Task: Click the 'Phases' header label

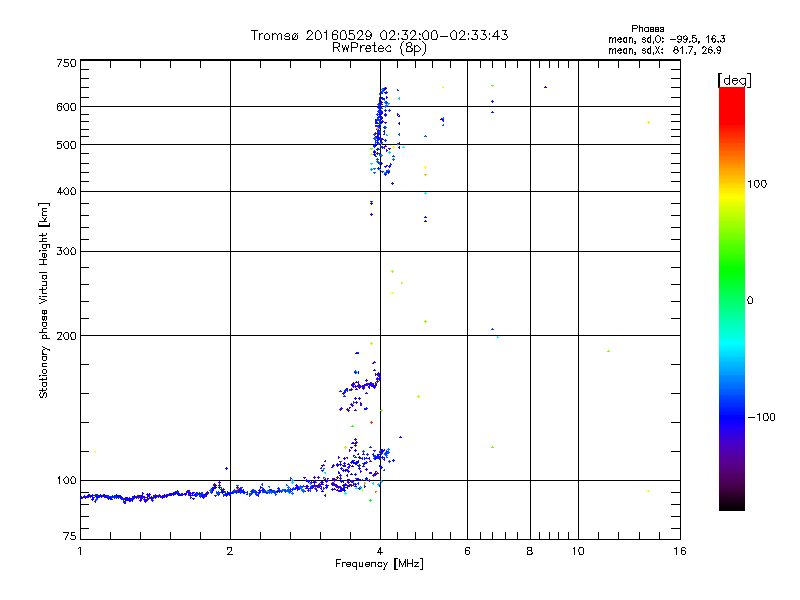Action: 647,29
